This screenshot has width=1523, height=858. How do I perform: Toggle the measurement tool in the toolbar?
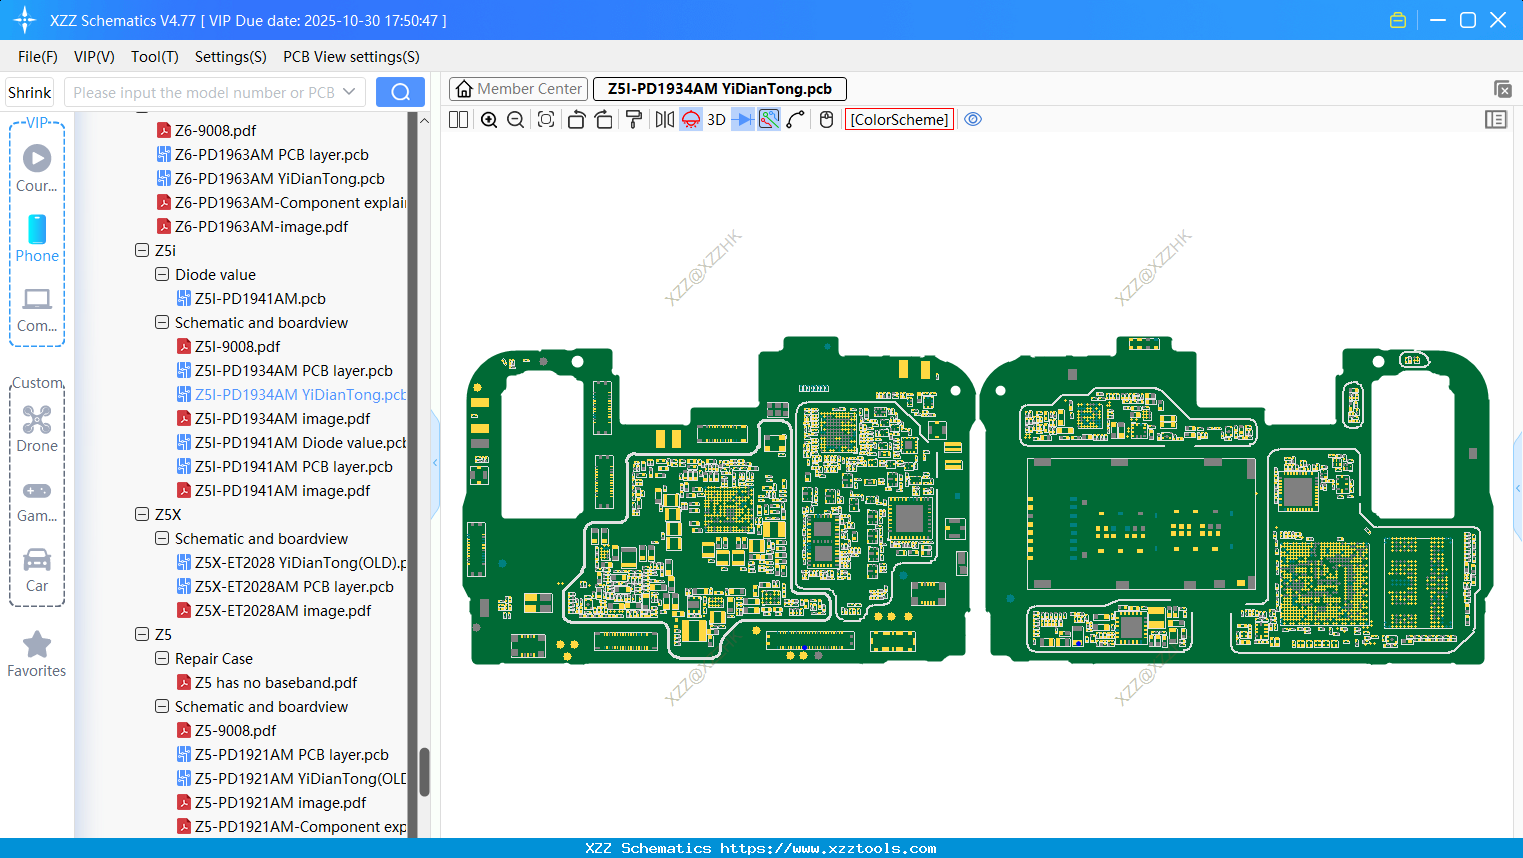(x=769, y=119)
